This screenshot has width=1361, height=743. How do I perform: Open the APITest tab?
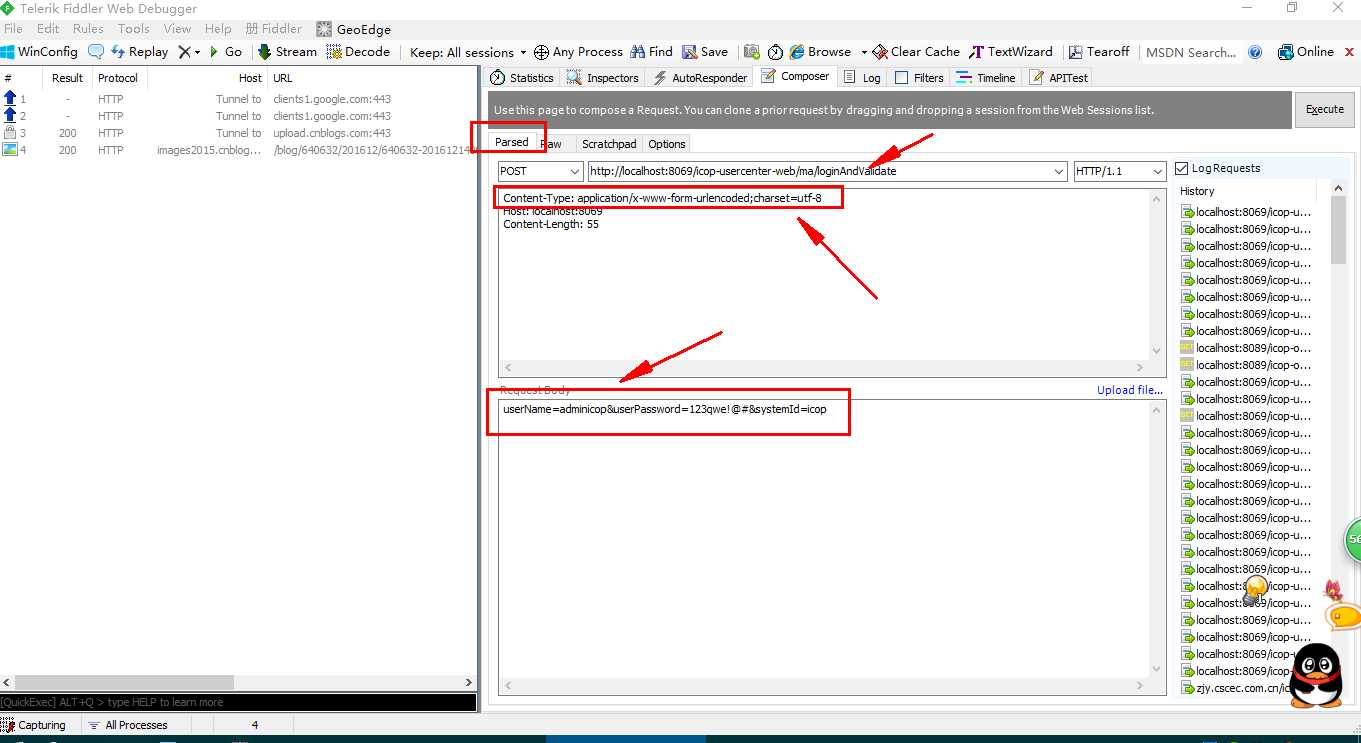click(1059, 77)
